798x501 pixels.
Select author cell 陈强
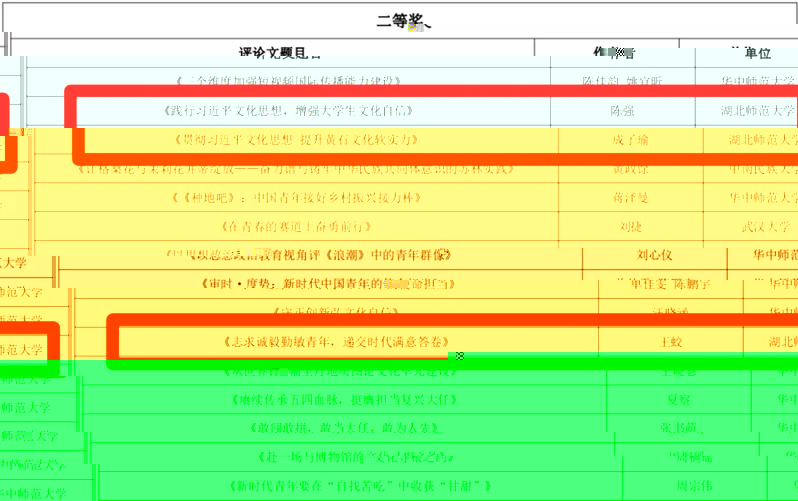(622, 110)
